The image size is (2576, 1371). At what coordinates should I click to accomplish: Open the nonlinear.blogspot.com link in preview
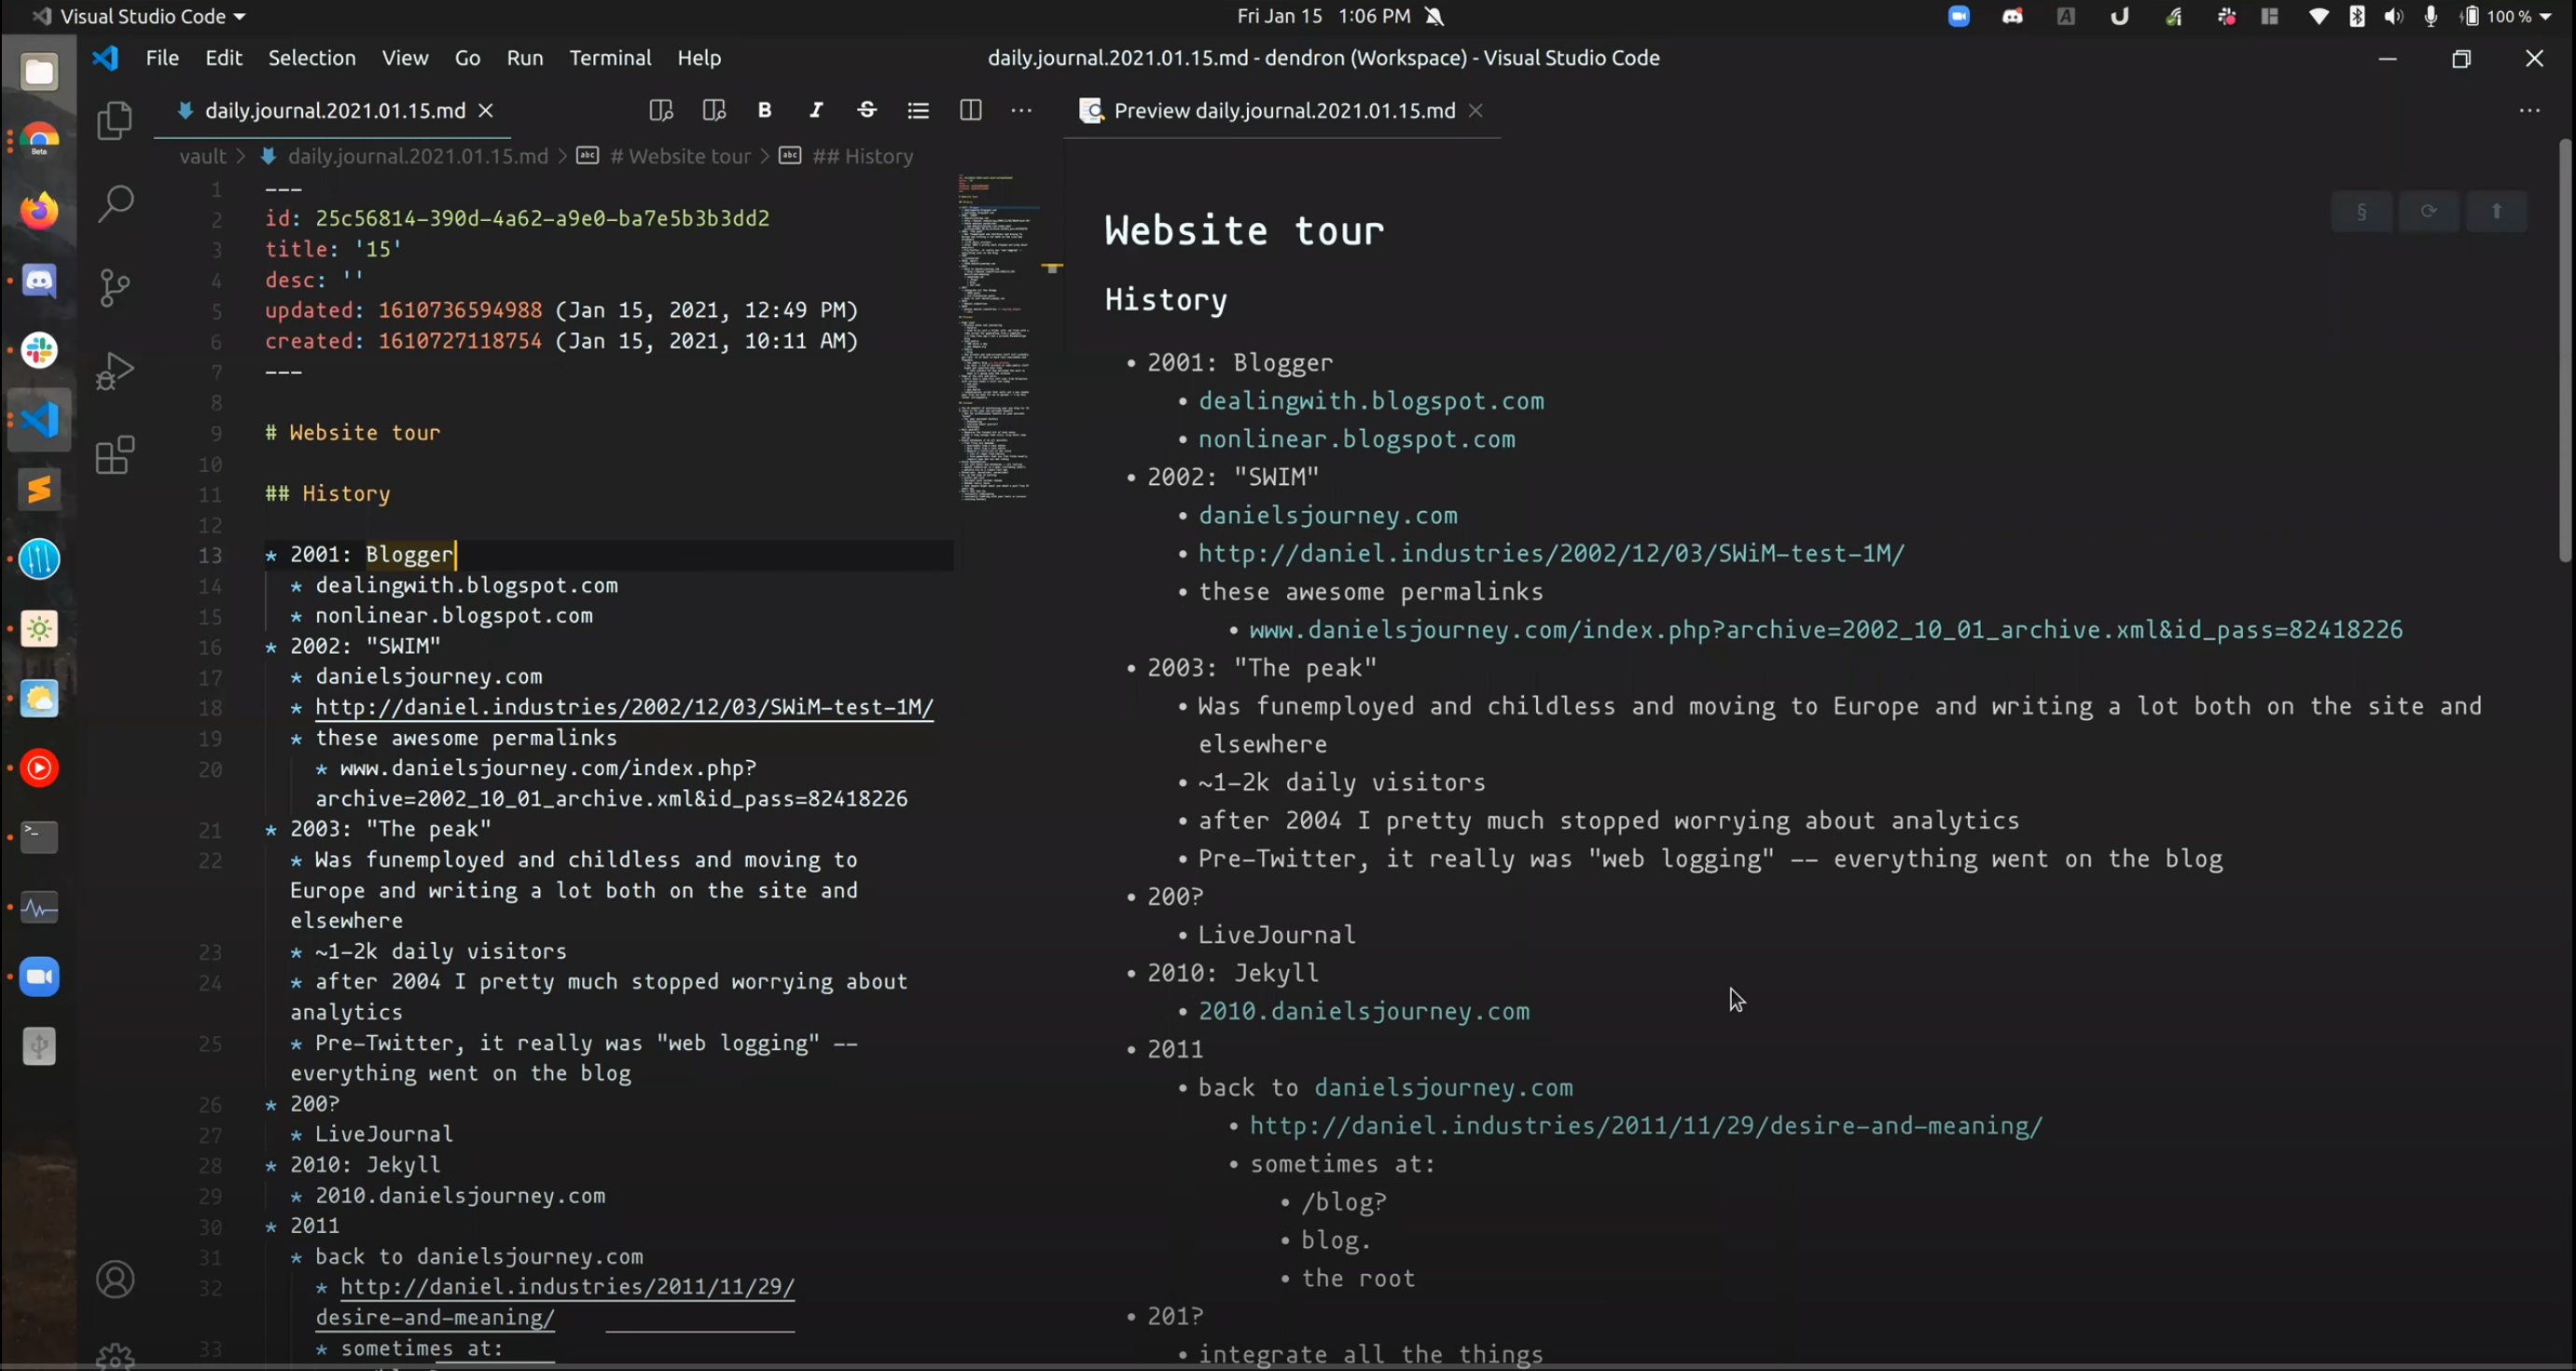1357,439
